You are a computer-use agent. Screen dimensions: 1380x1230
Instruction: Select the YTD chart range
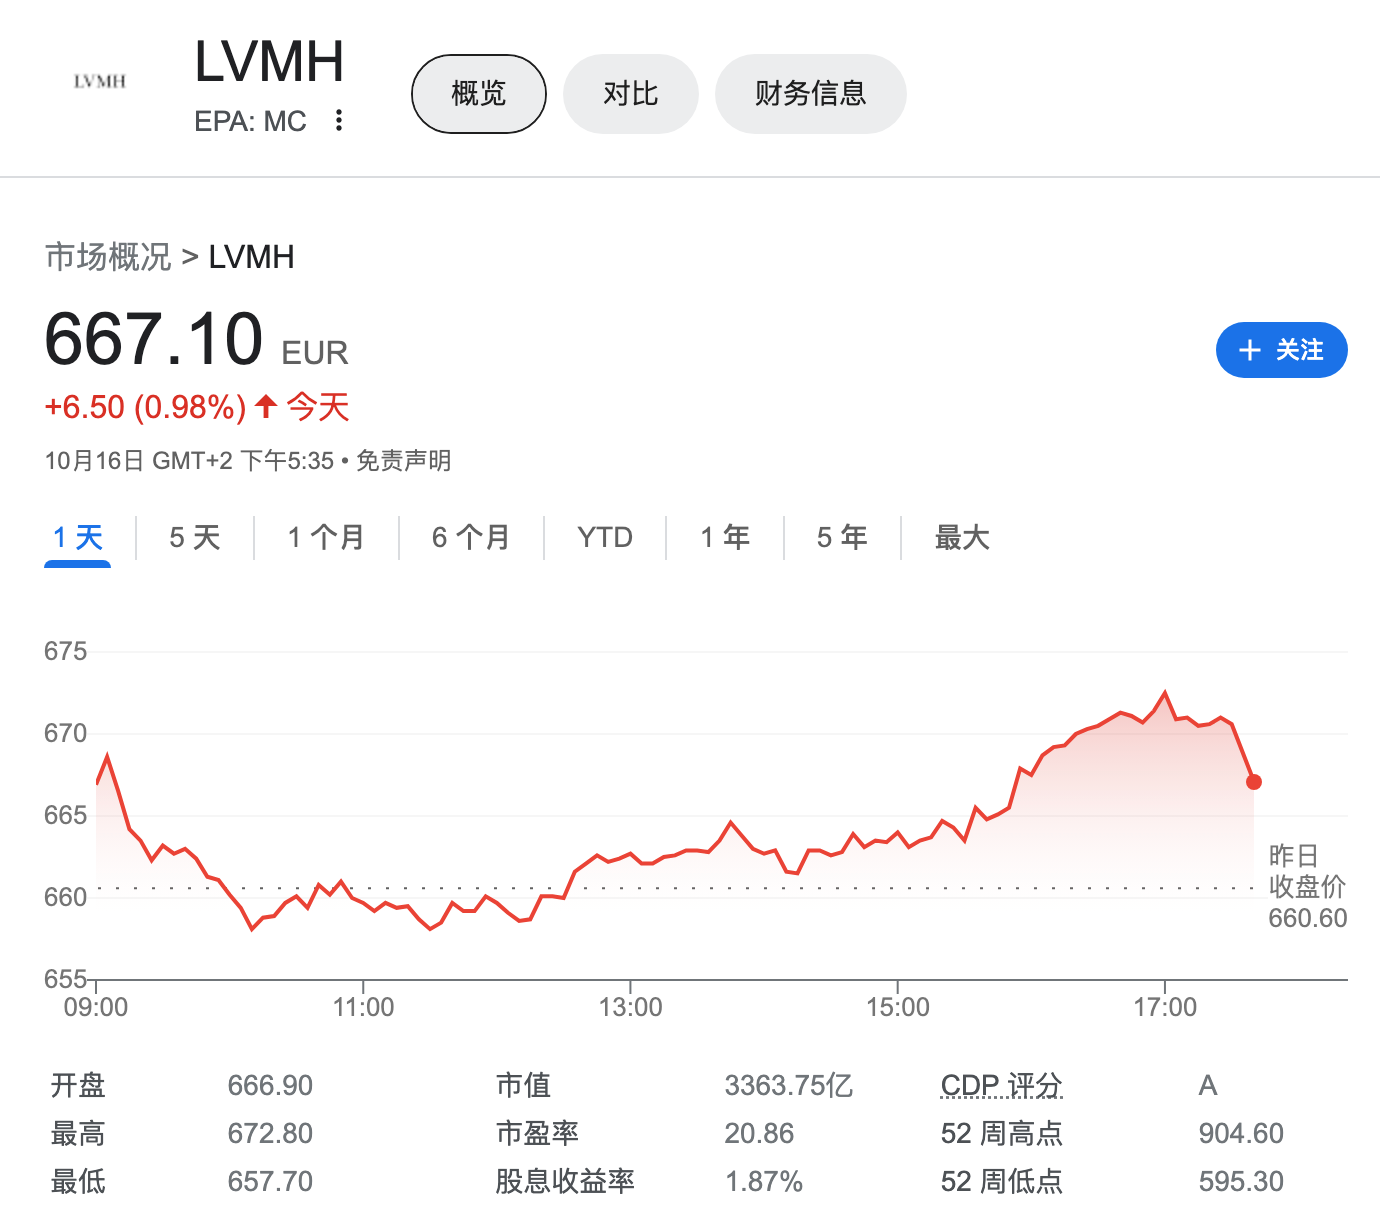tap(605, 538)
